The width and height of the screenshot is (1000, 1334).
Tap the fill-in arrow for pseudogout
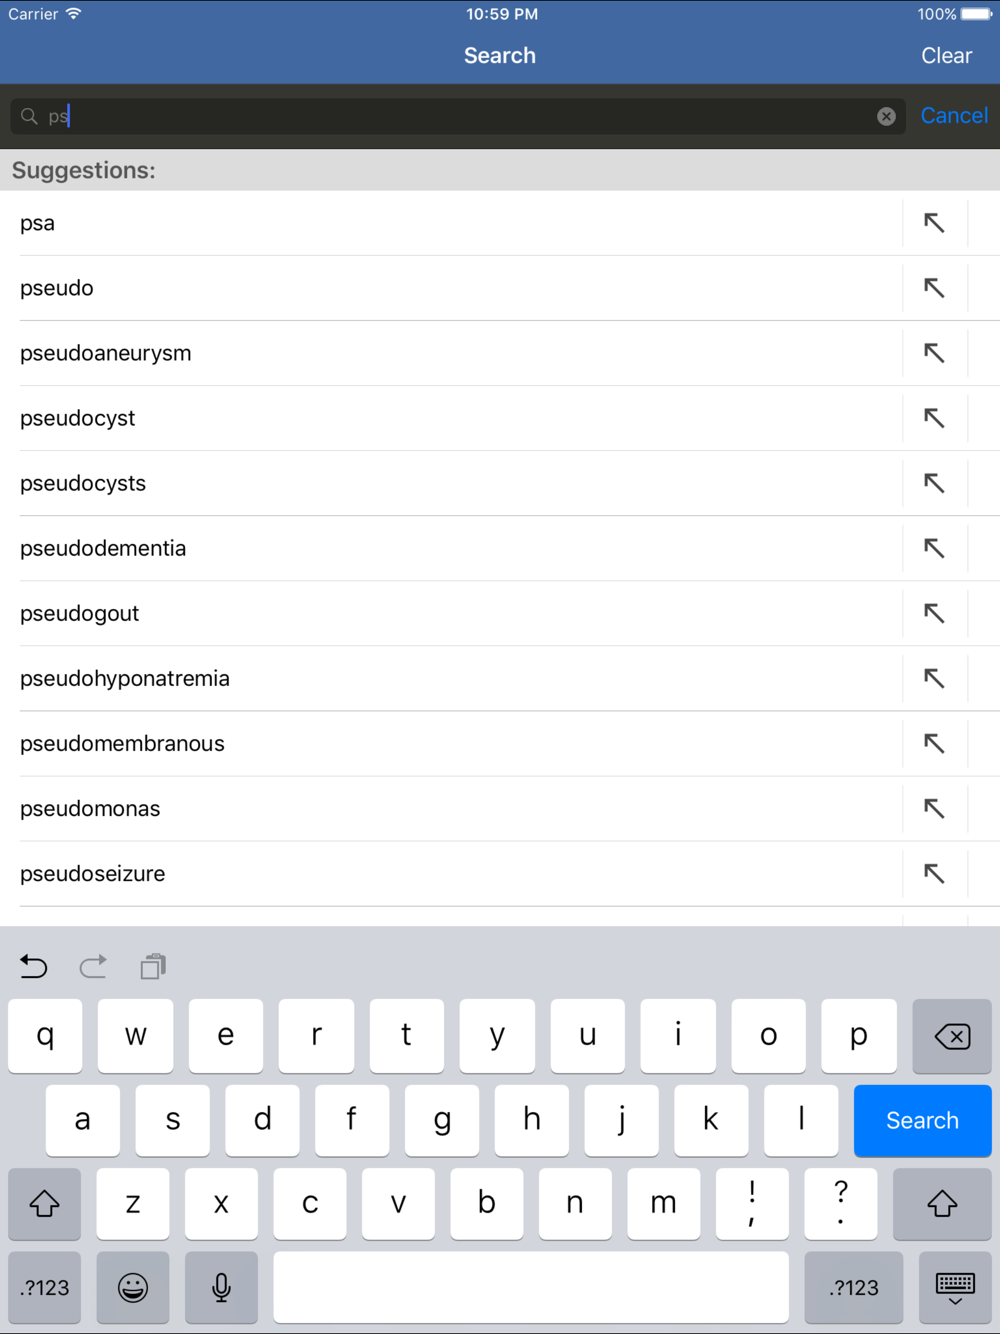(934, 613)
